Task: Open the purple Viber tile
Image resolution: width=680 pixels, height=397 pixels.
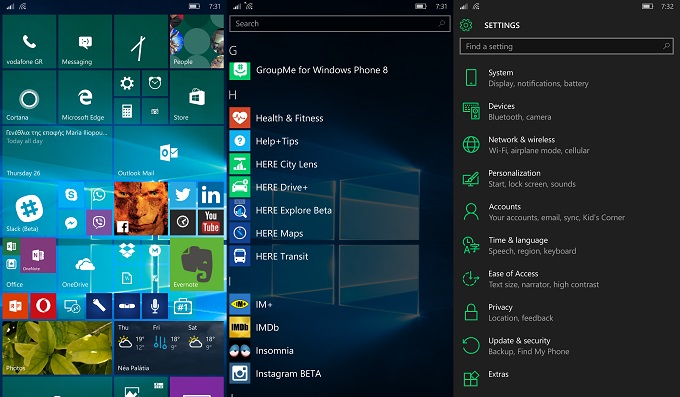Action: [99, 223]
